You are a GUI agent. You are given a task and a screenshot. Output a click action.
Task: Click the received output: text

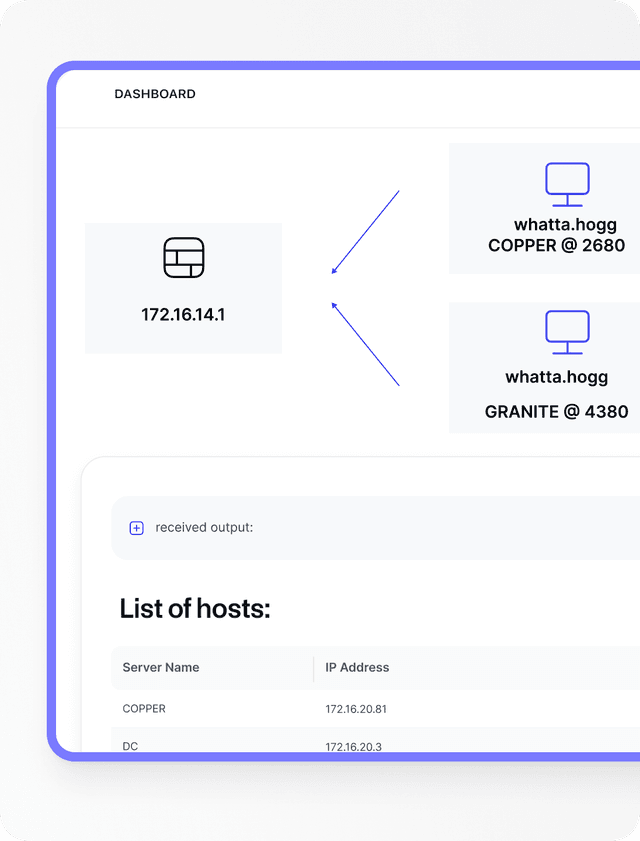(204, 527)
